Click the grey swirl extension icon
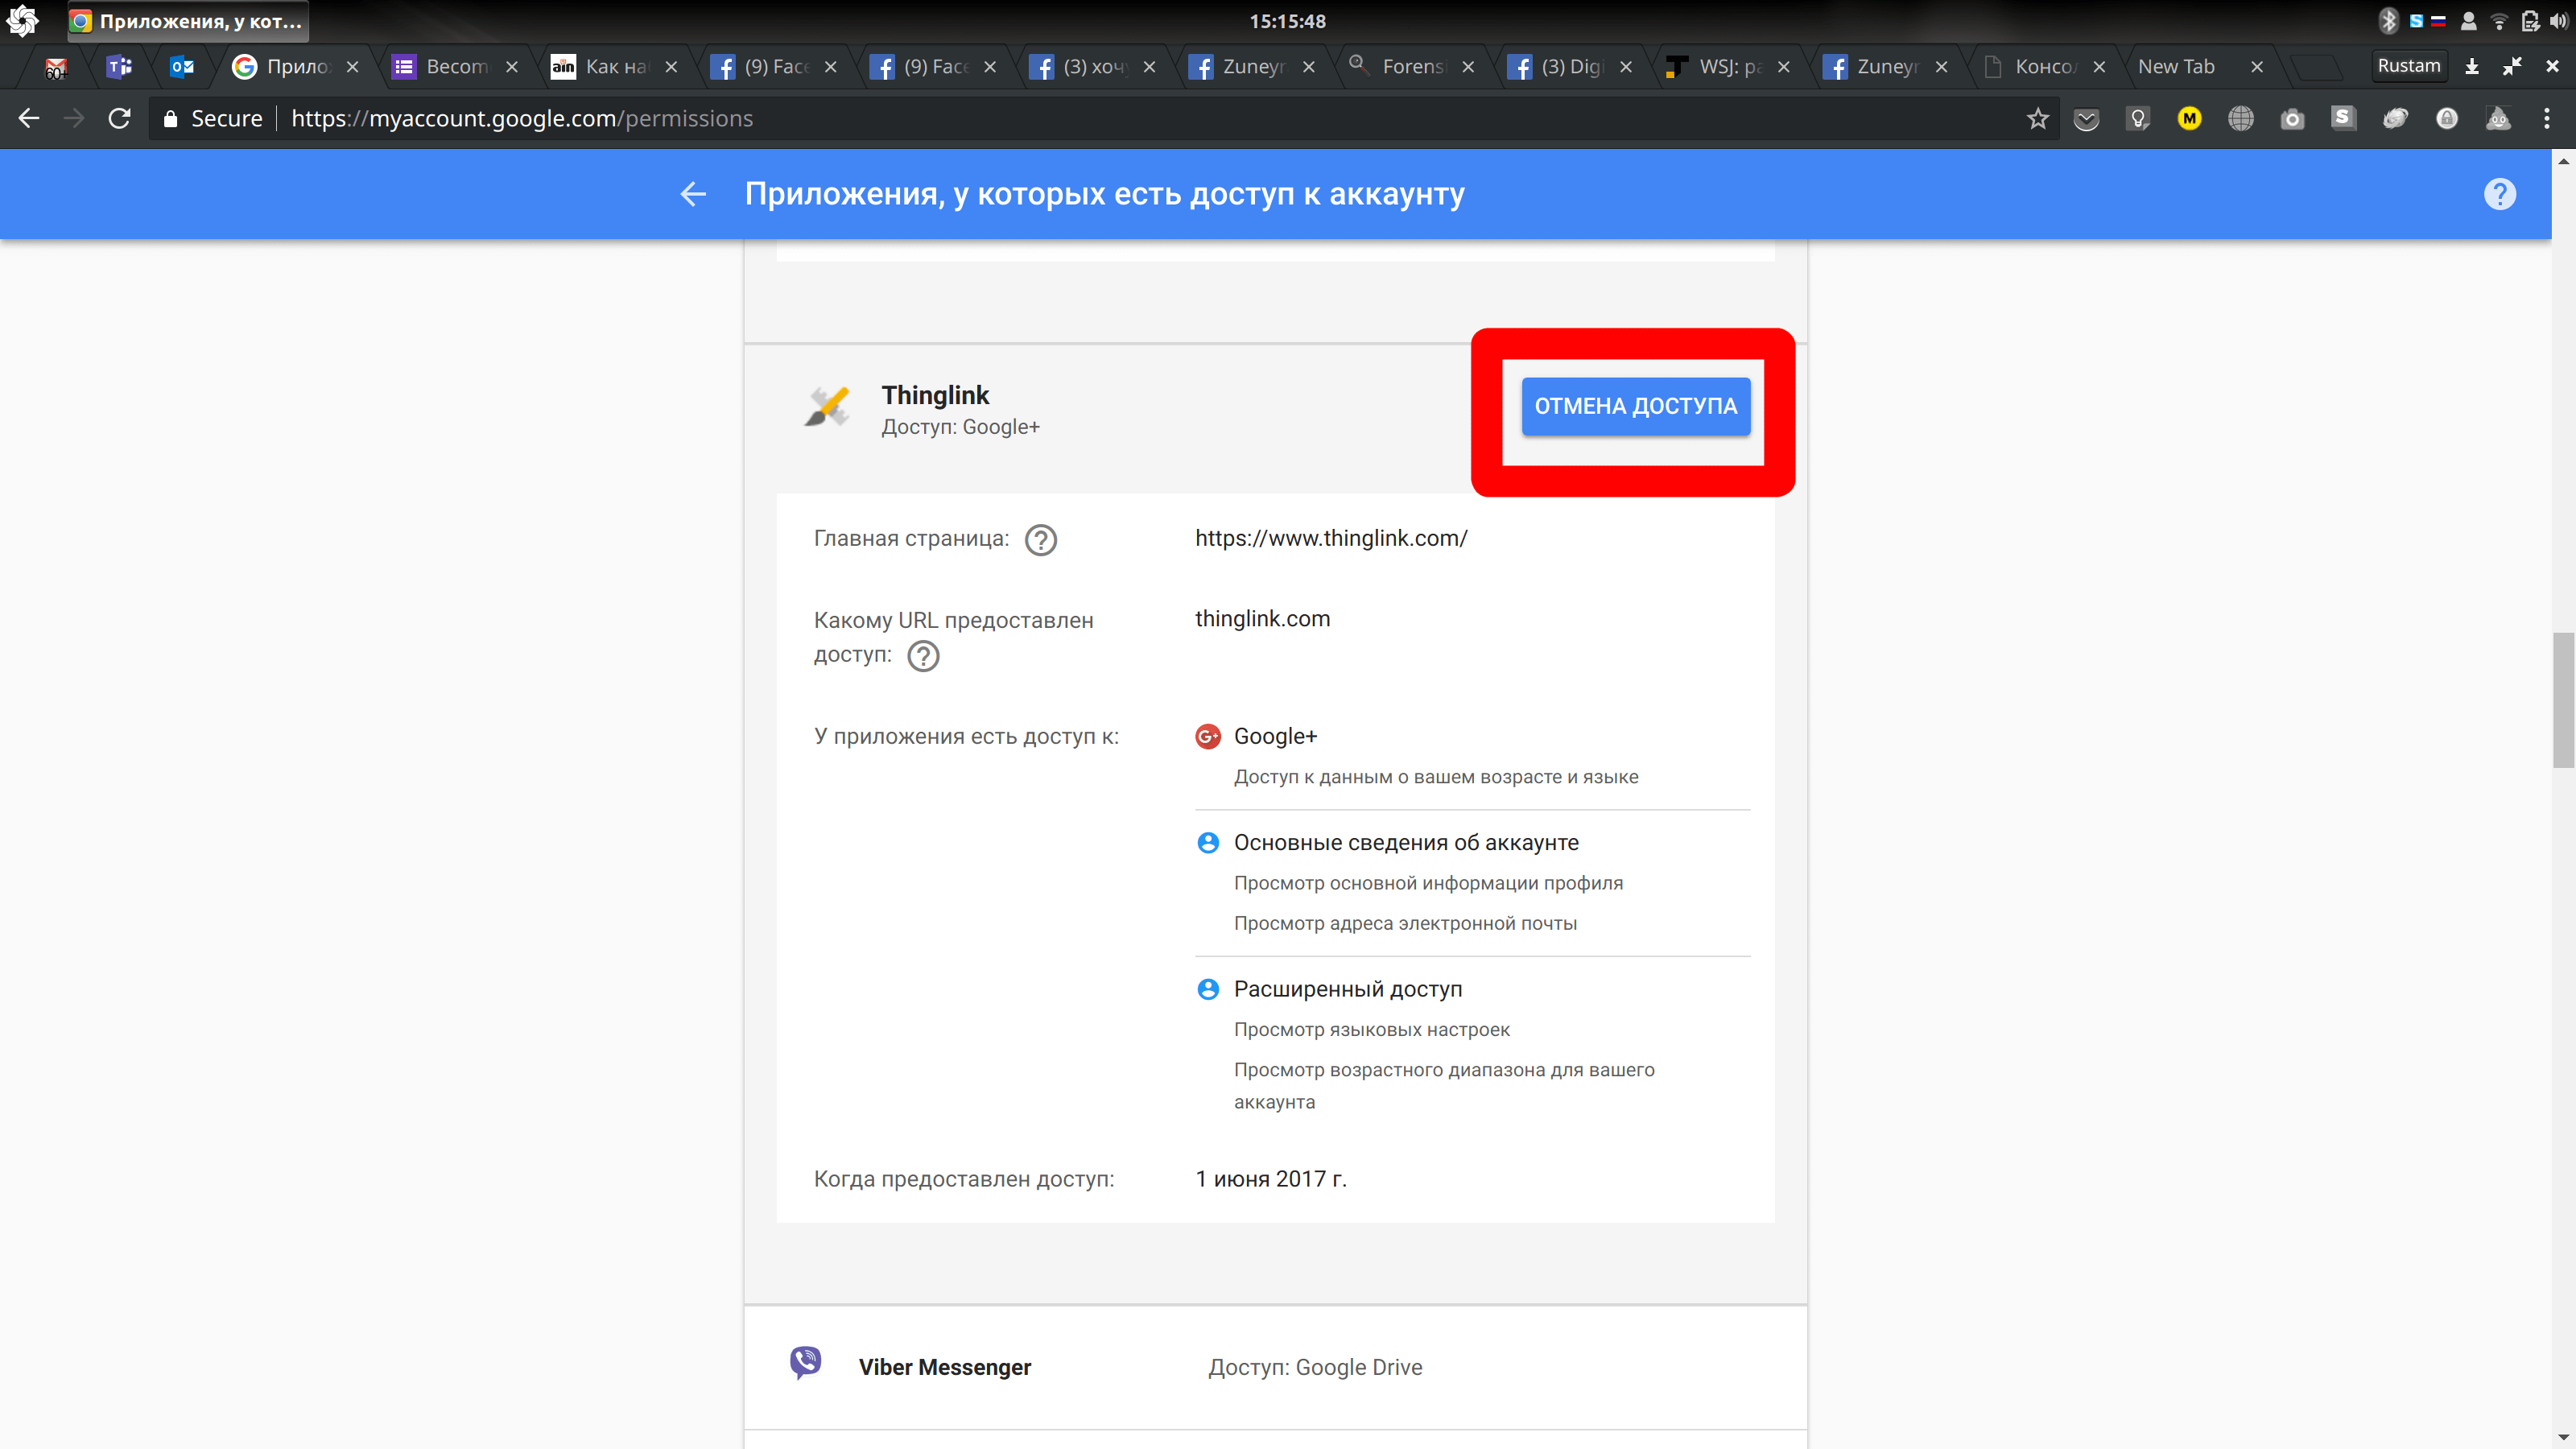2576x1449 pixels. point(2395,119)
